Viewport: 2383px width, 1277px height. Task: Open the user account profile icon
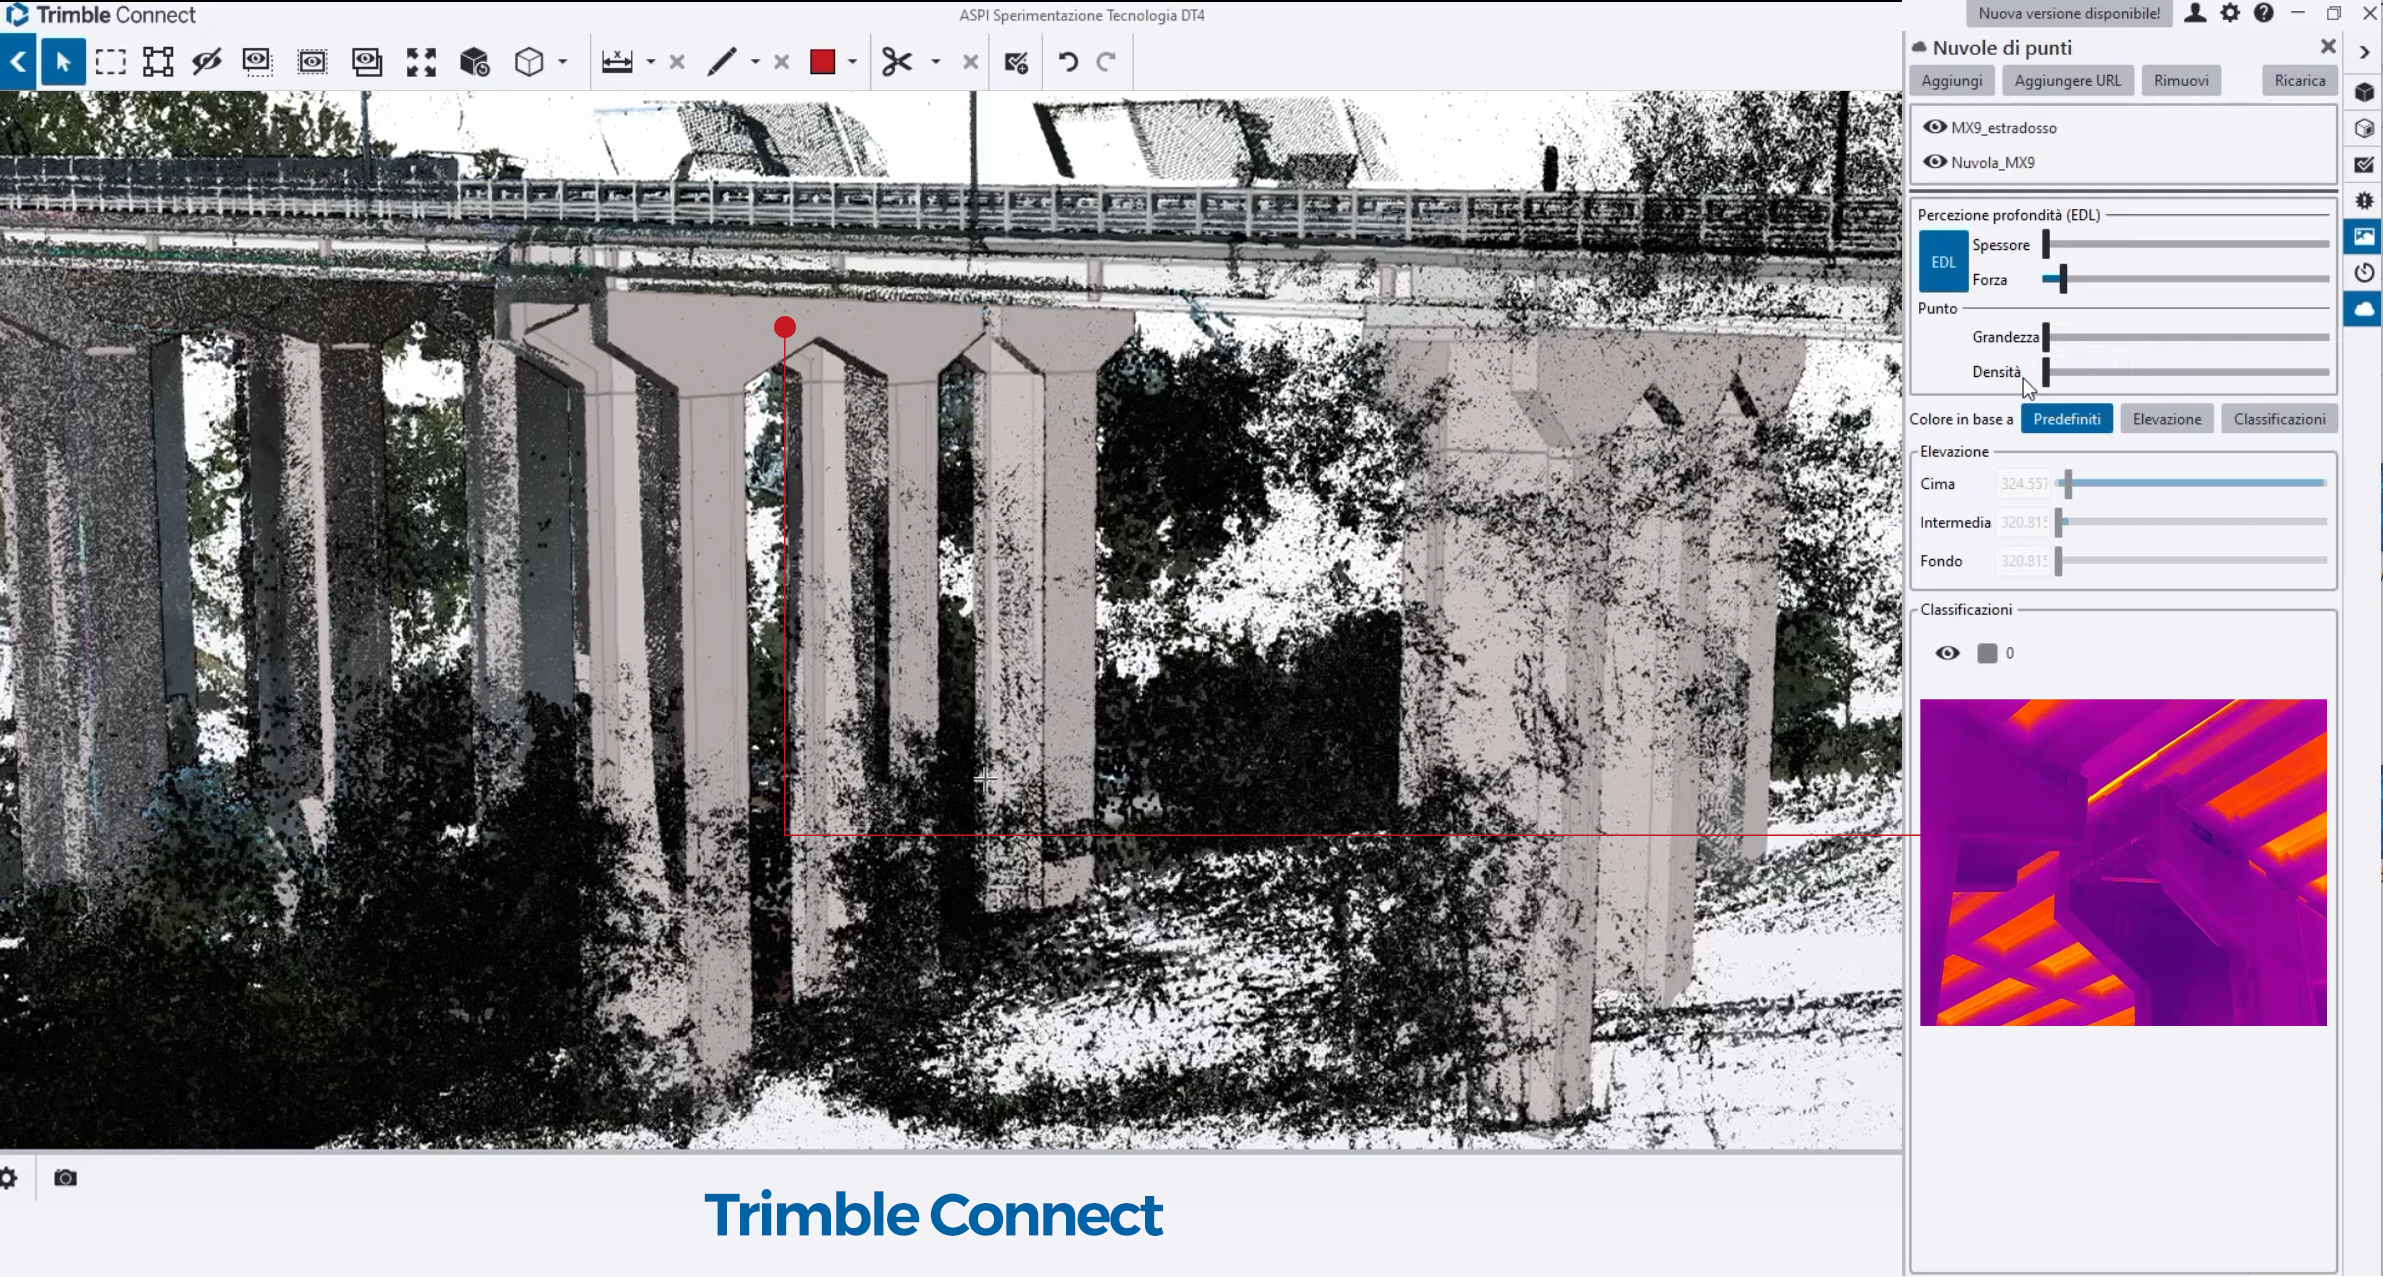2195,13
